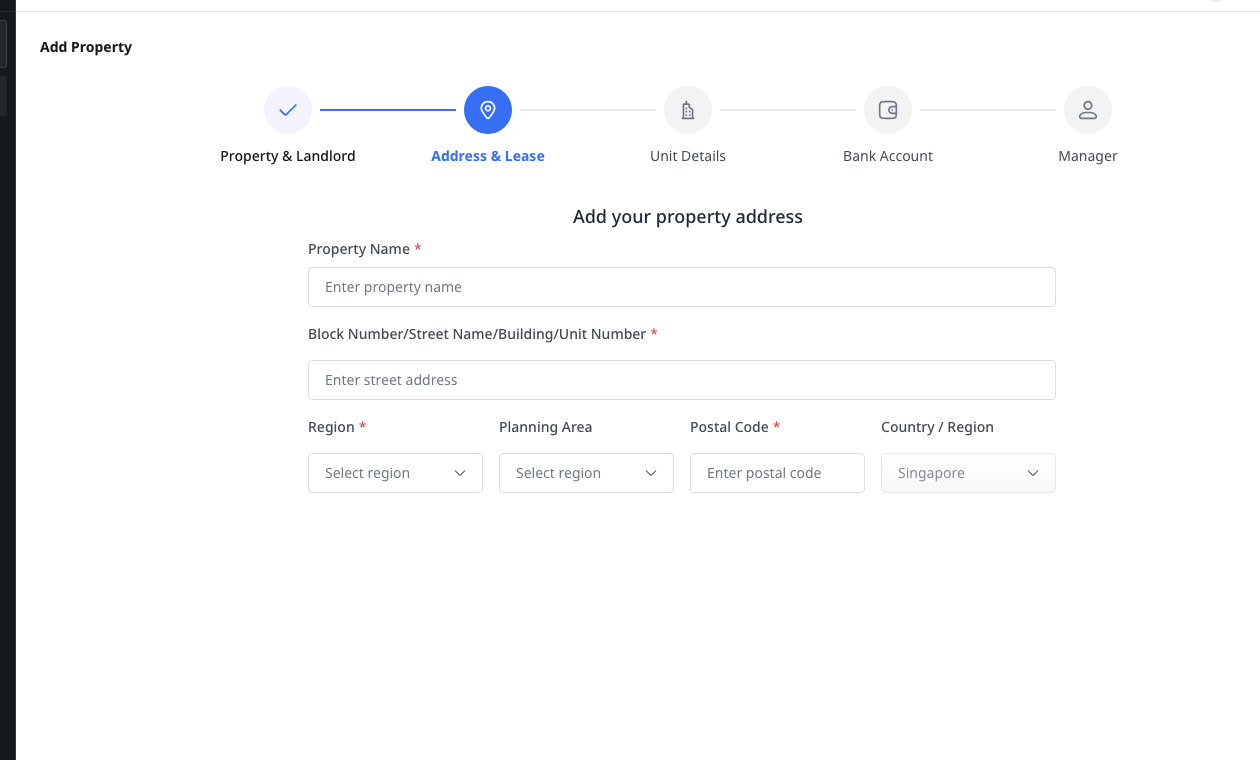Screen dimensions: 1260x760
Task: Go to Property & Landlord step label
Action: point(288,156)
